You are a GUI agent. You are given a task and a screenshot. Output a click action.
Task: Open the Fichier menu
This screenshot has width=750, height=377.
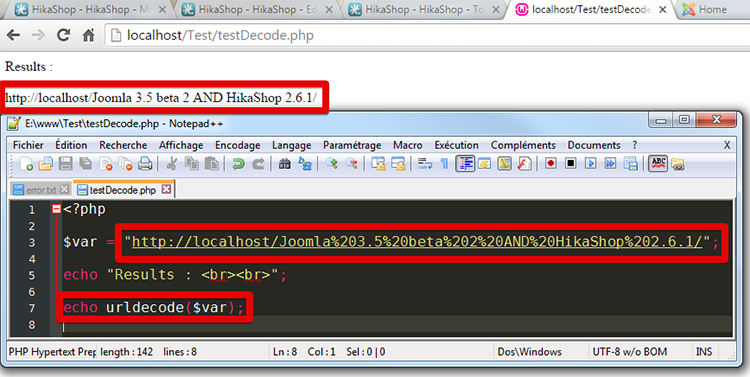[x=28, y=145]
